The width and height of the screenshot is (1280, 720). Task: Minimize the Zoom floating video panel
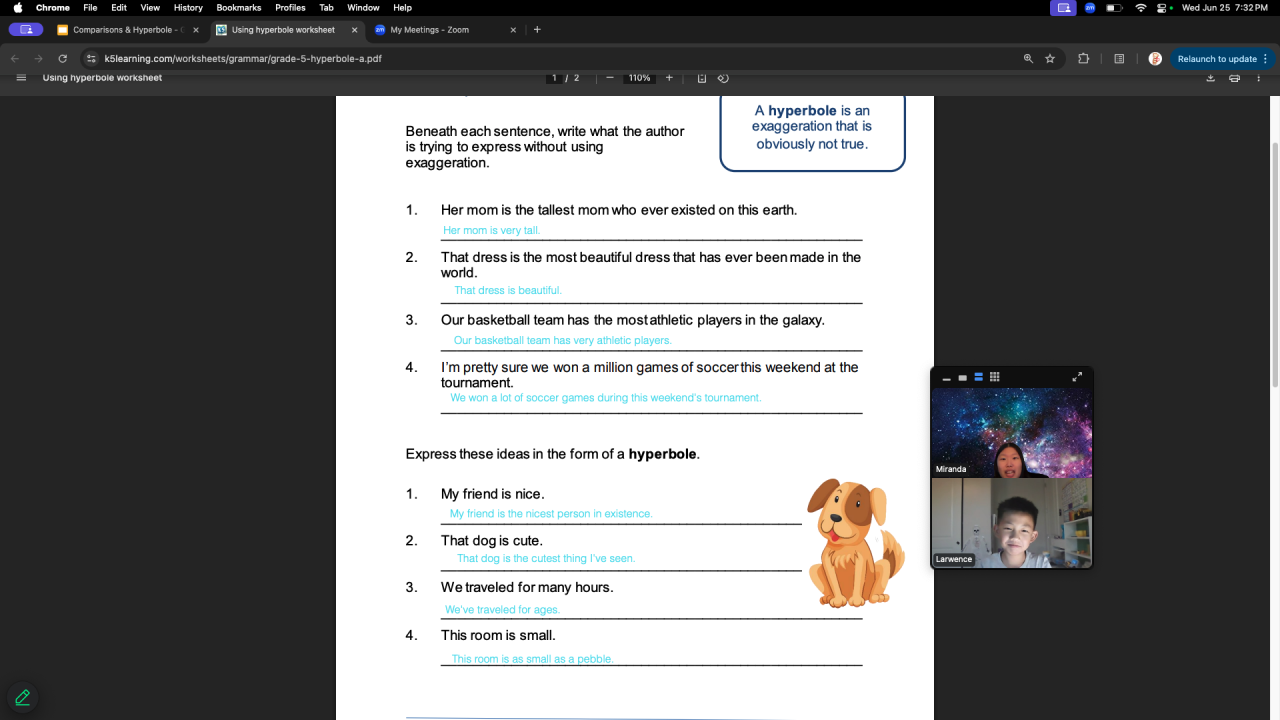tap(946, 378)
